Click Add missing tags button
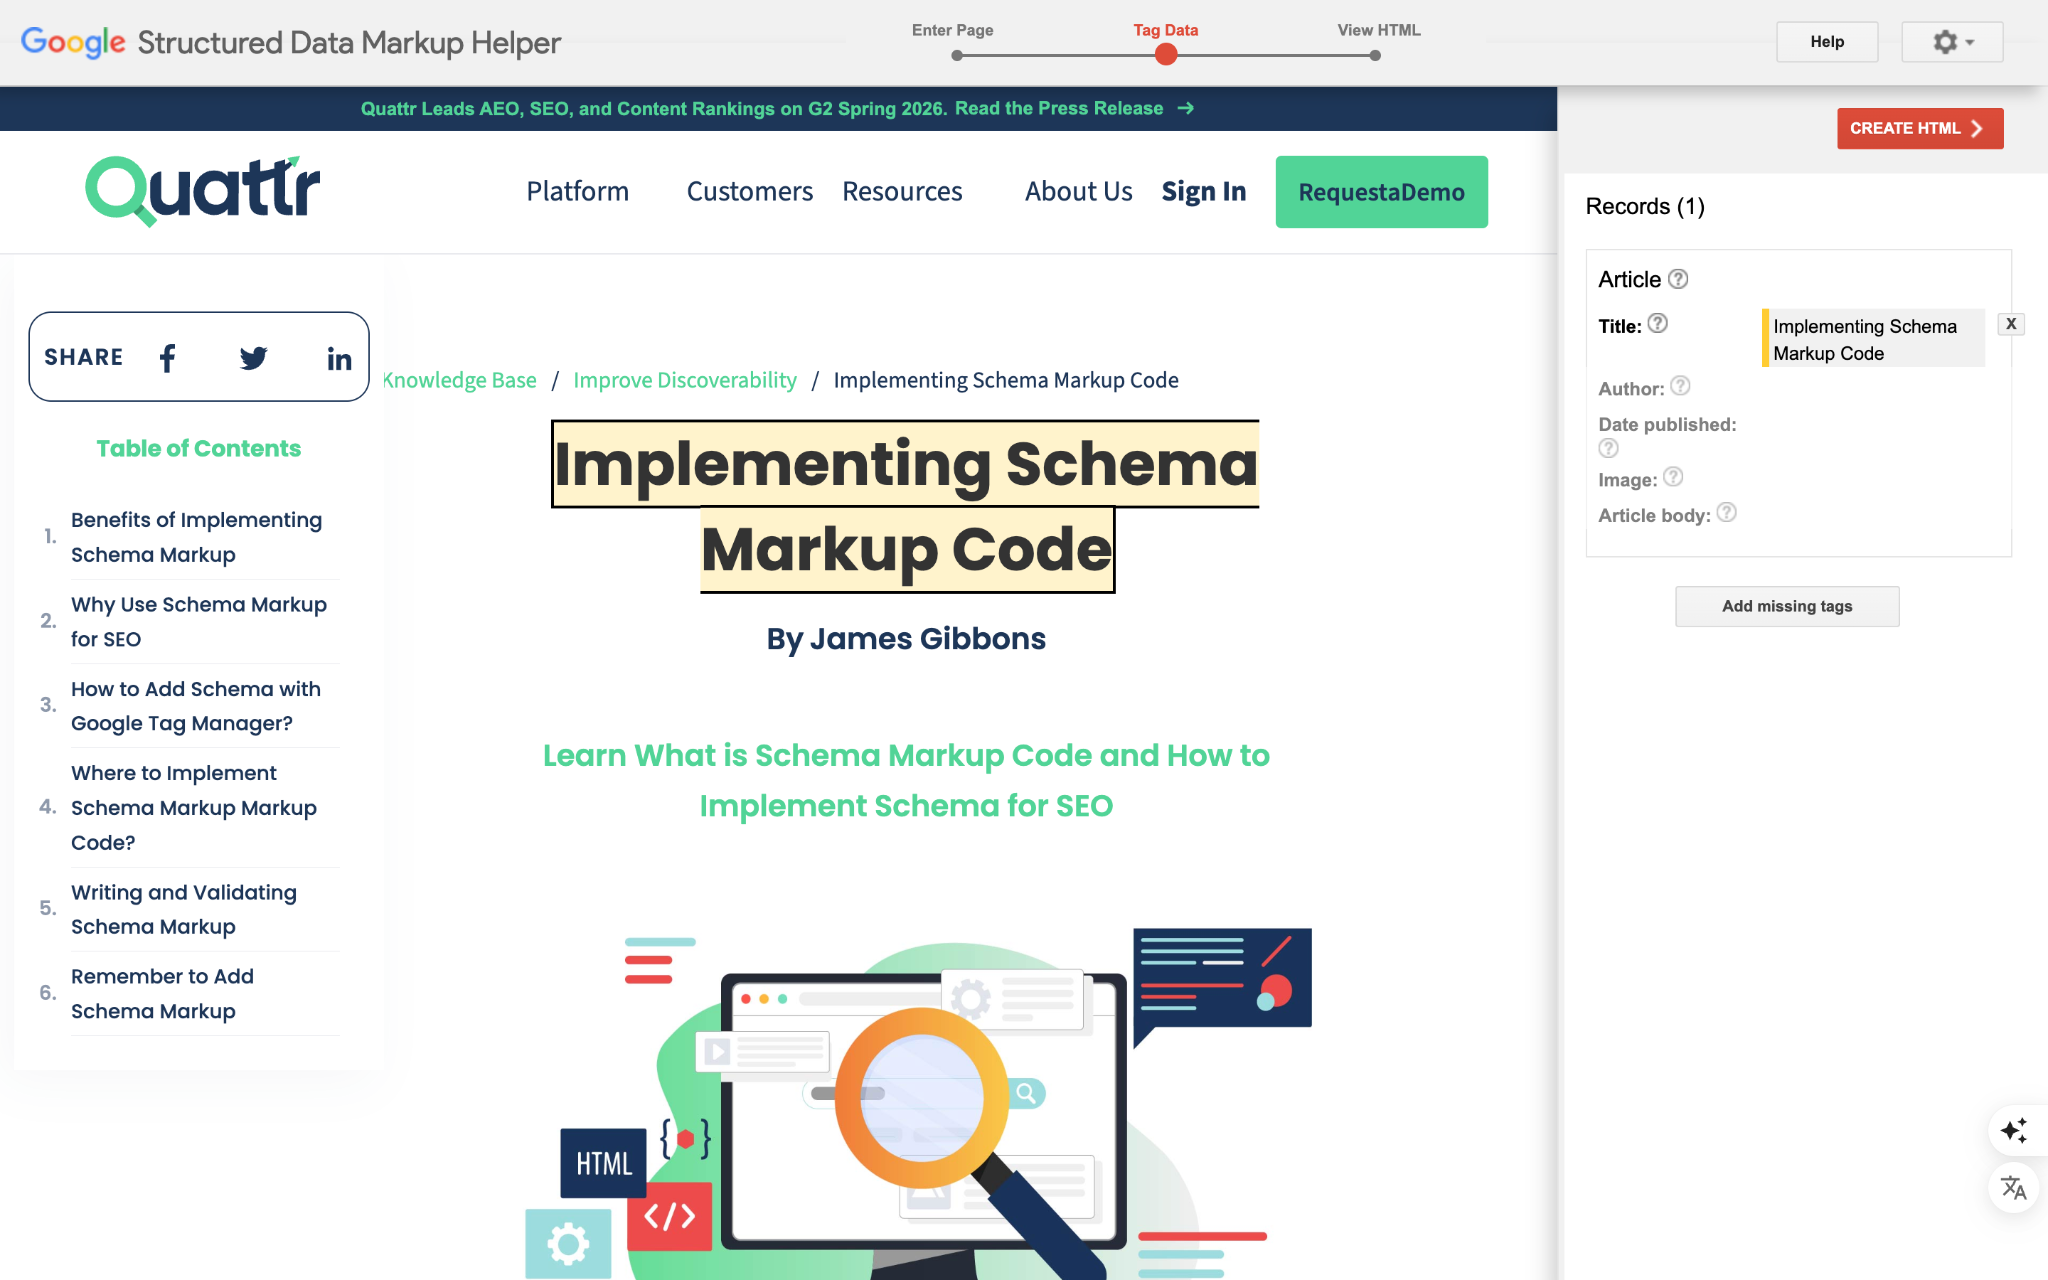 coord(1786,606)
